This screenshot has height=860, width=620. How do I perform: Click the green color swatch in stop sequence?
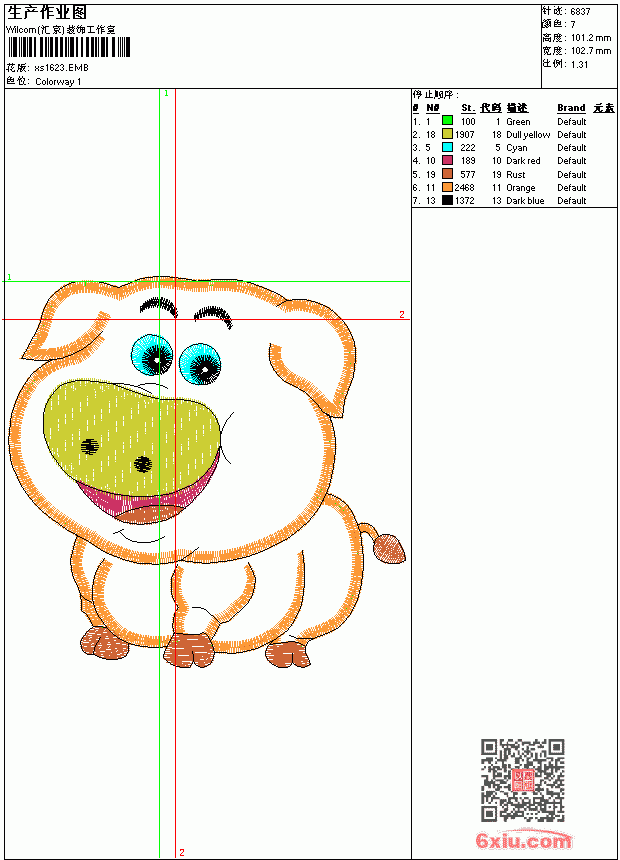click(x=447, y=121)
